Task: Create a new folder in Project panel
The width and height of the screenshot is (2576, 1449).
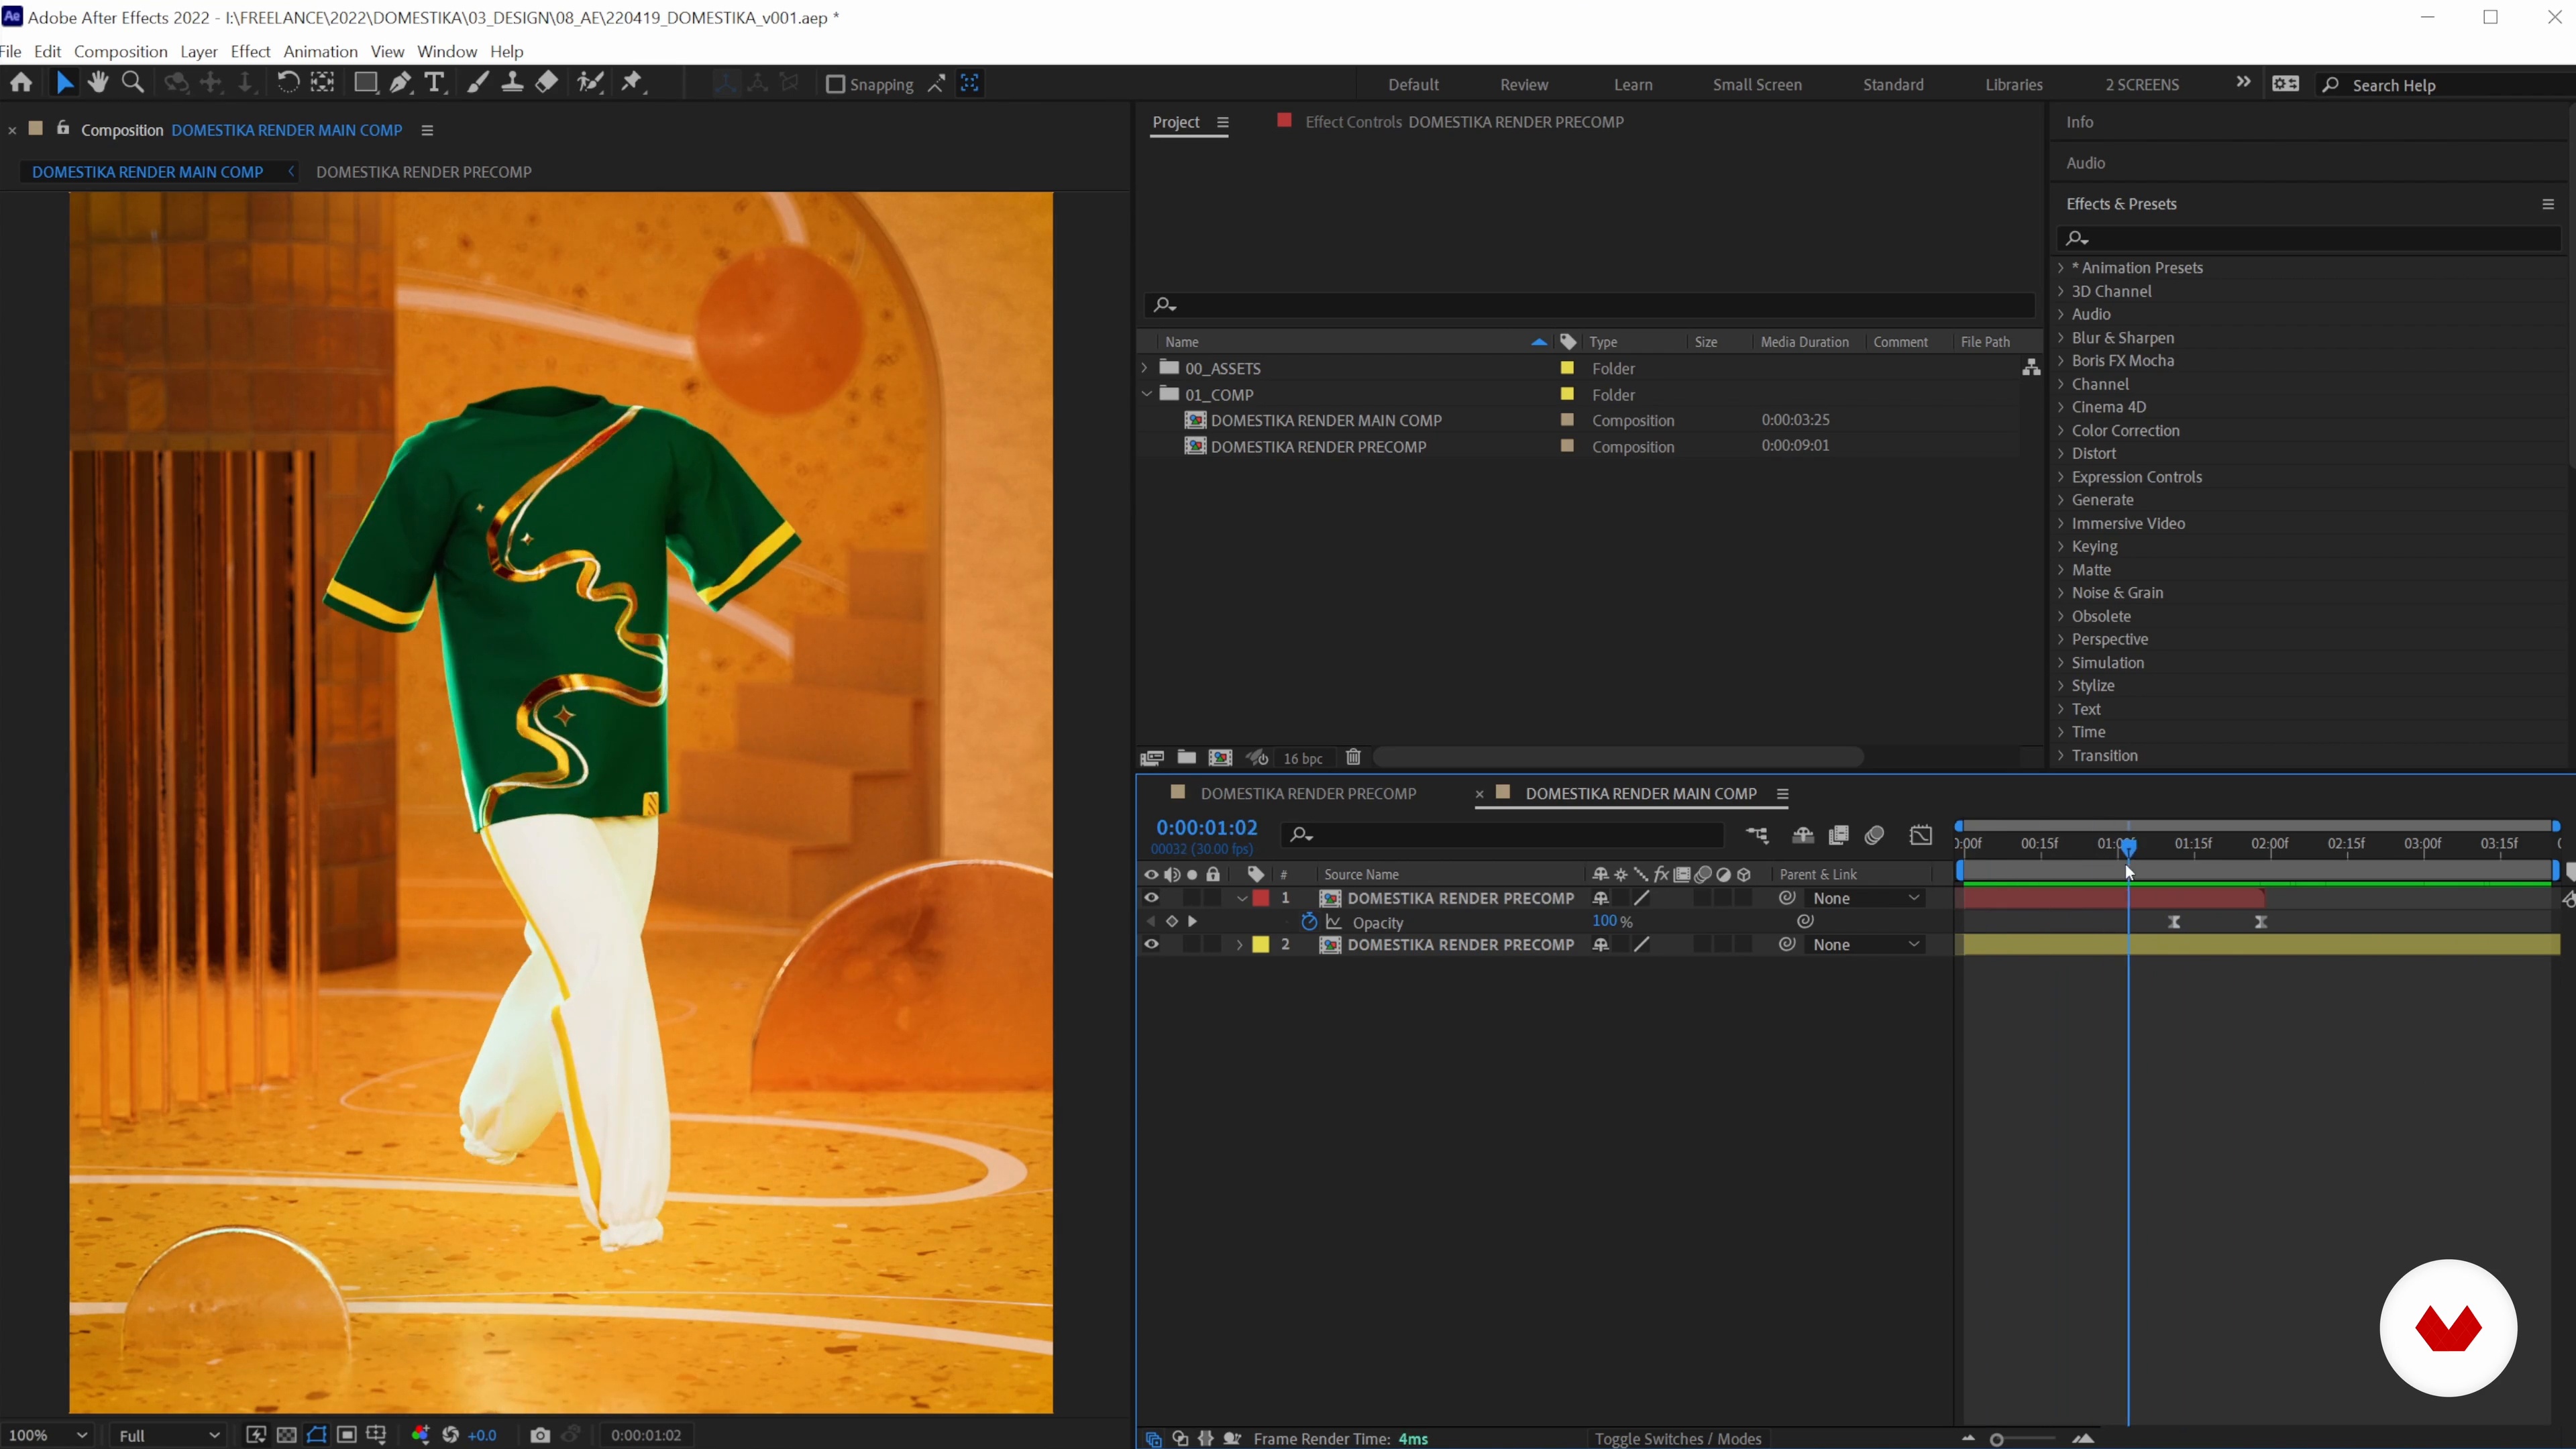Action: [x=1186, y=758]
